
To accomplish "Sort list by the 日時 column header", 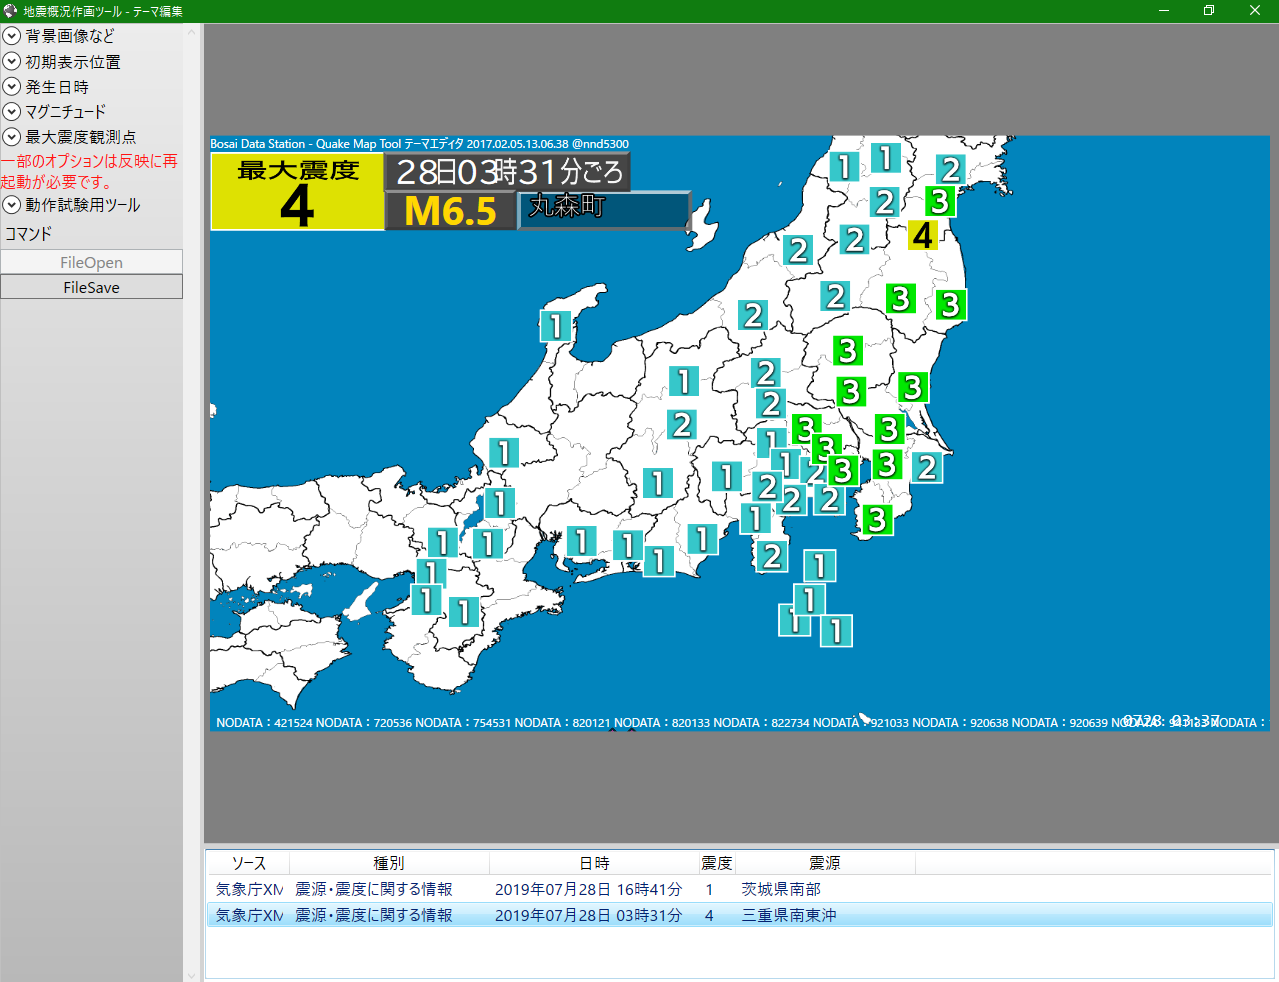I will 594,863.
